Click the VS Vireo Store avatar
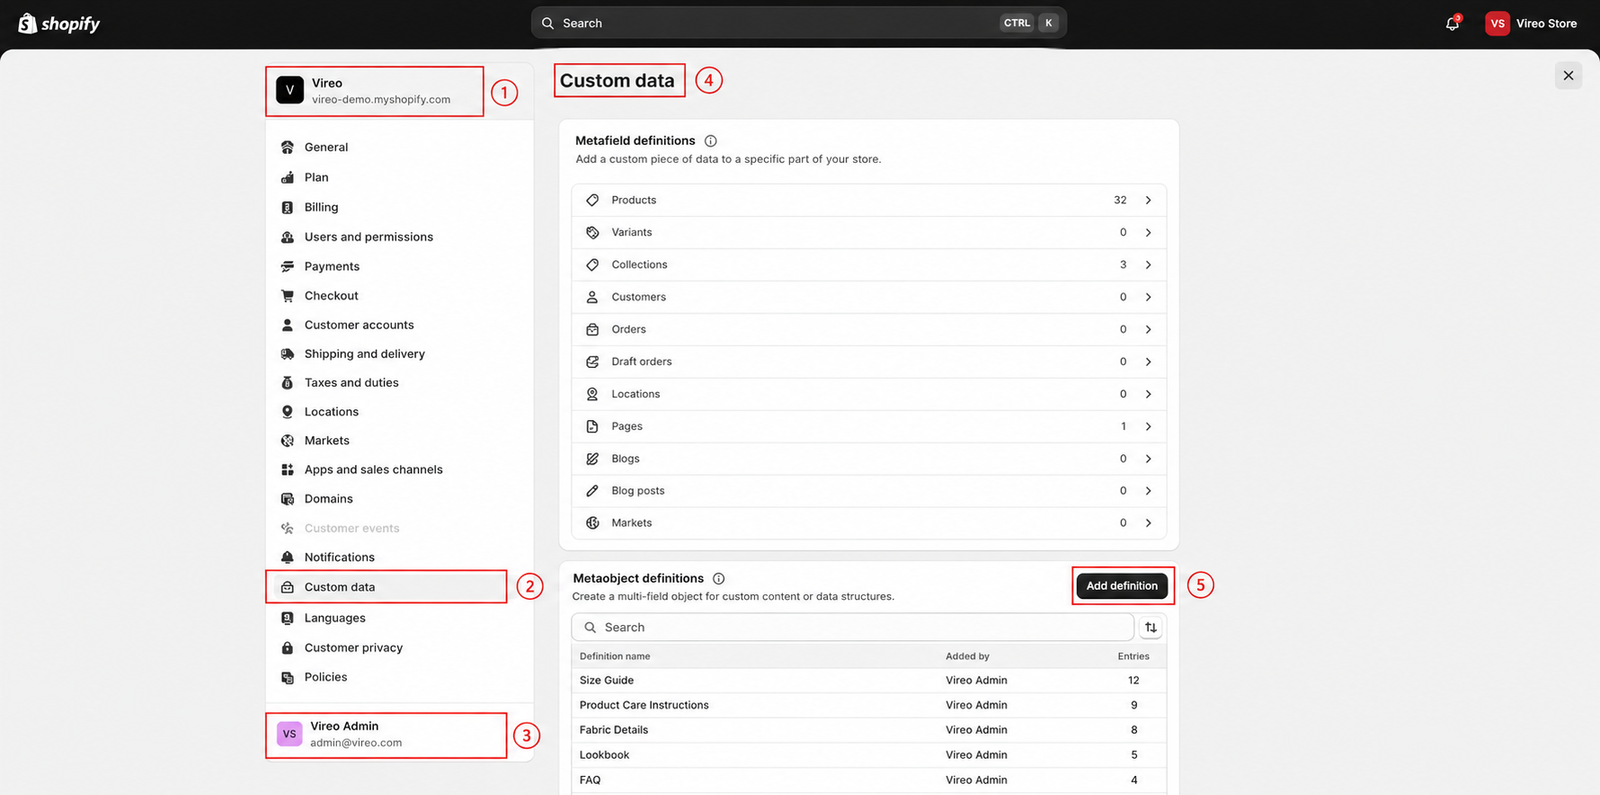 point(1497,23)
